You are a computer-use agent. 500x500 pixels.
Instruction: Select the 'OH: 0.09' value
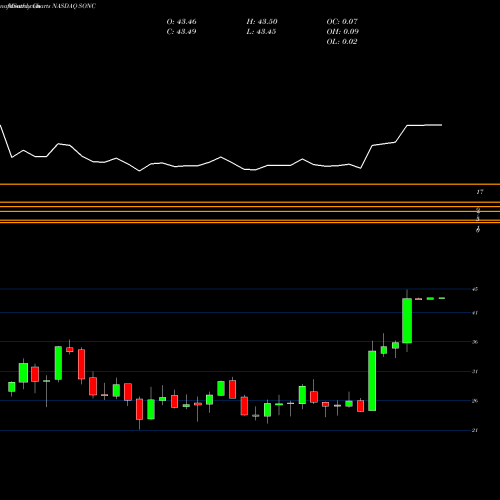coord(342,32)
